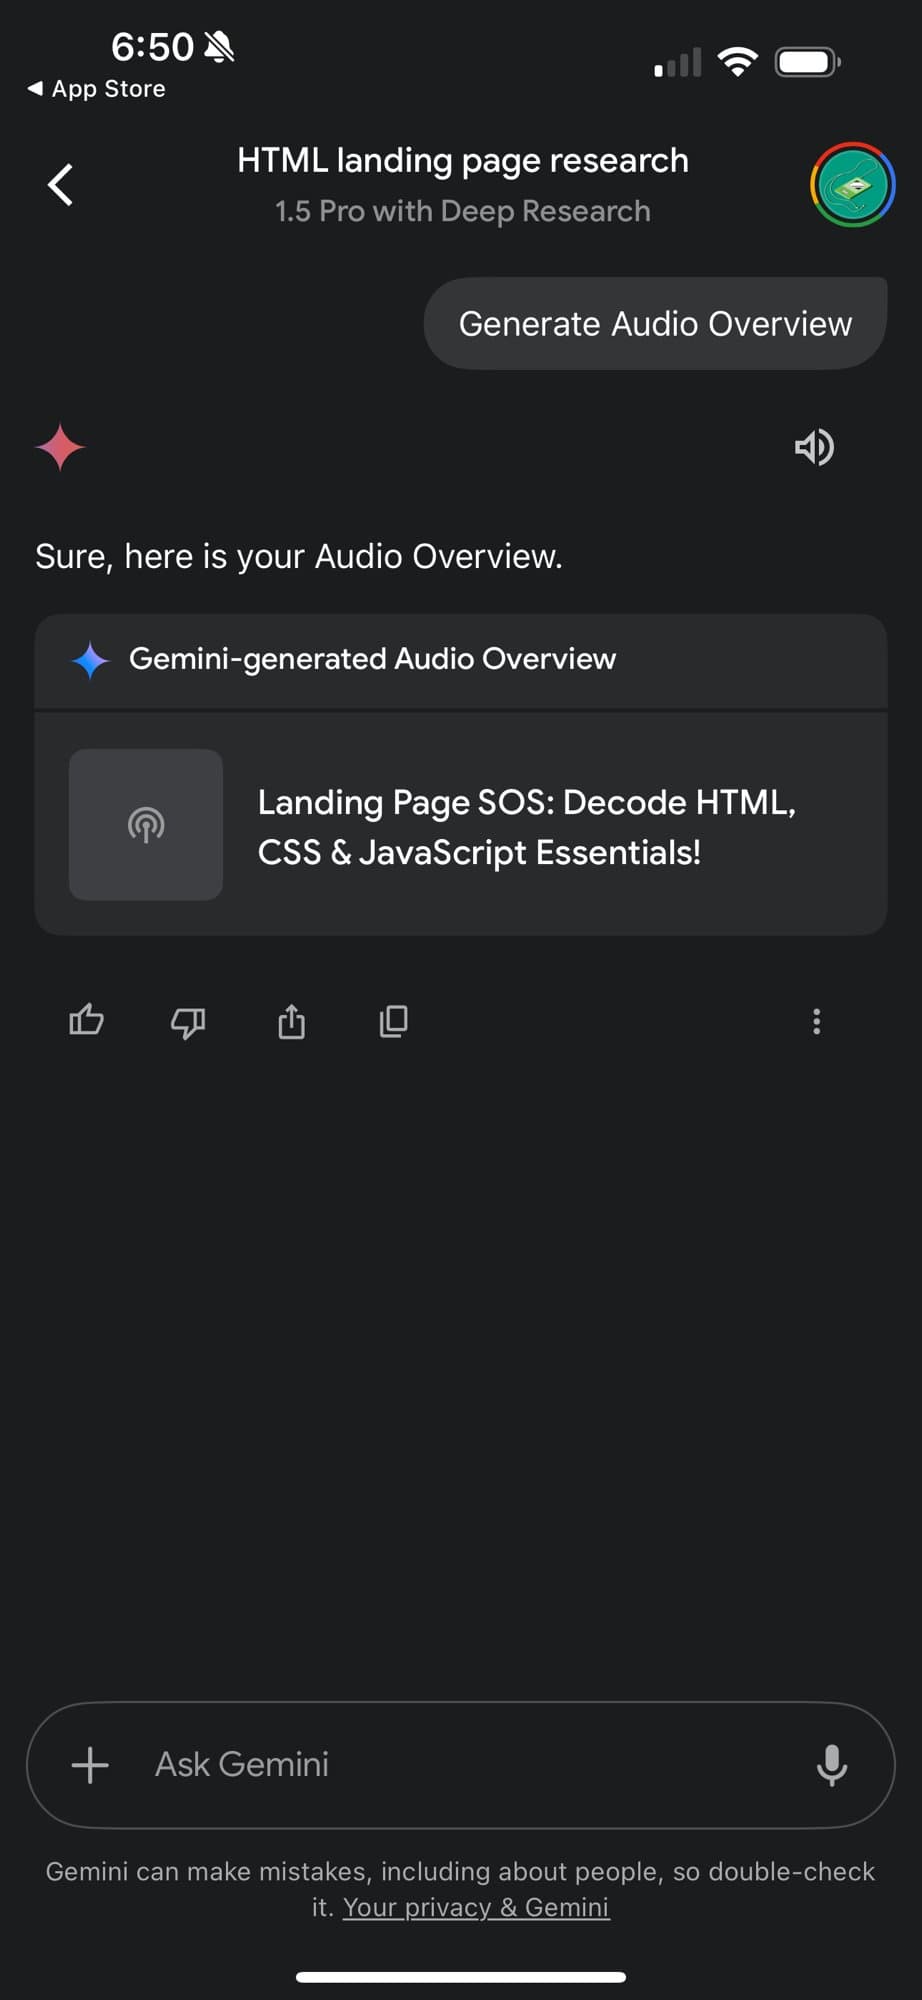Open the chat titled HTML landing page research

pyautogui.click(x=462, y=160)
